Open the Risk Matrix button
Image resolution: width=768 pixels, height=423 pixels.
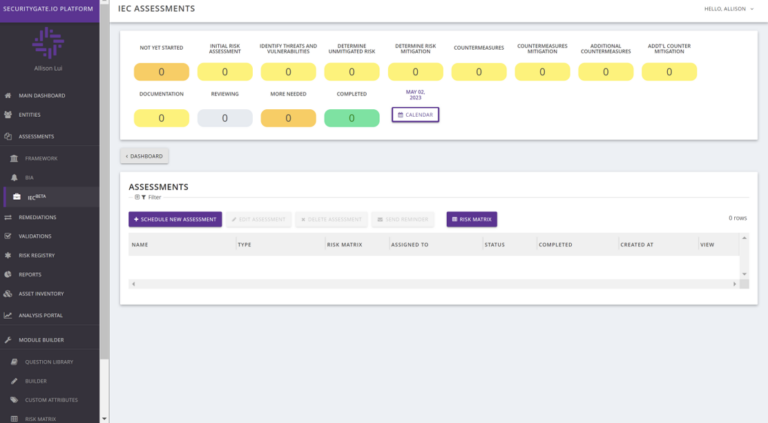pos(472,219)
